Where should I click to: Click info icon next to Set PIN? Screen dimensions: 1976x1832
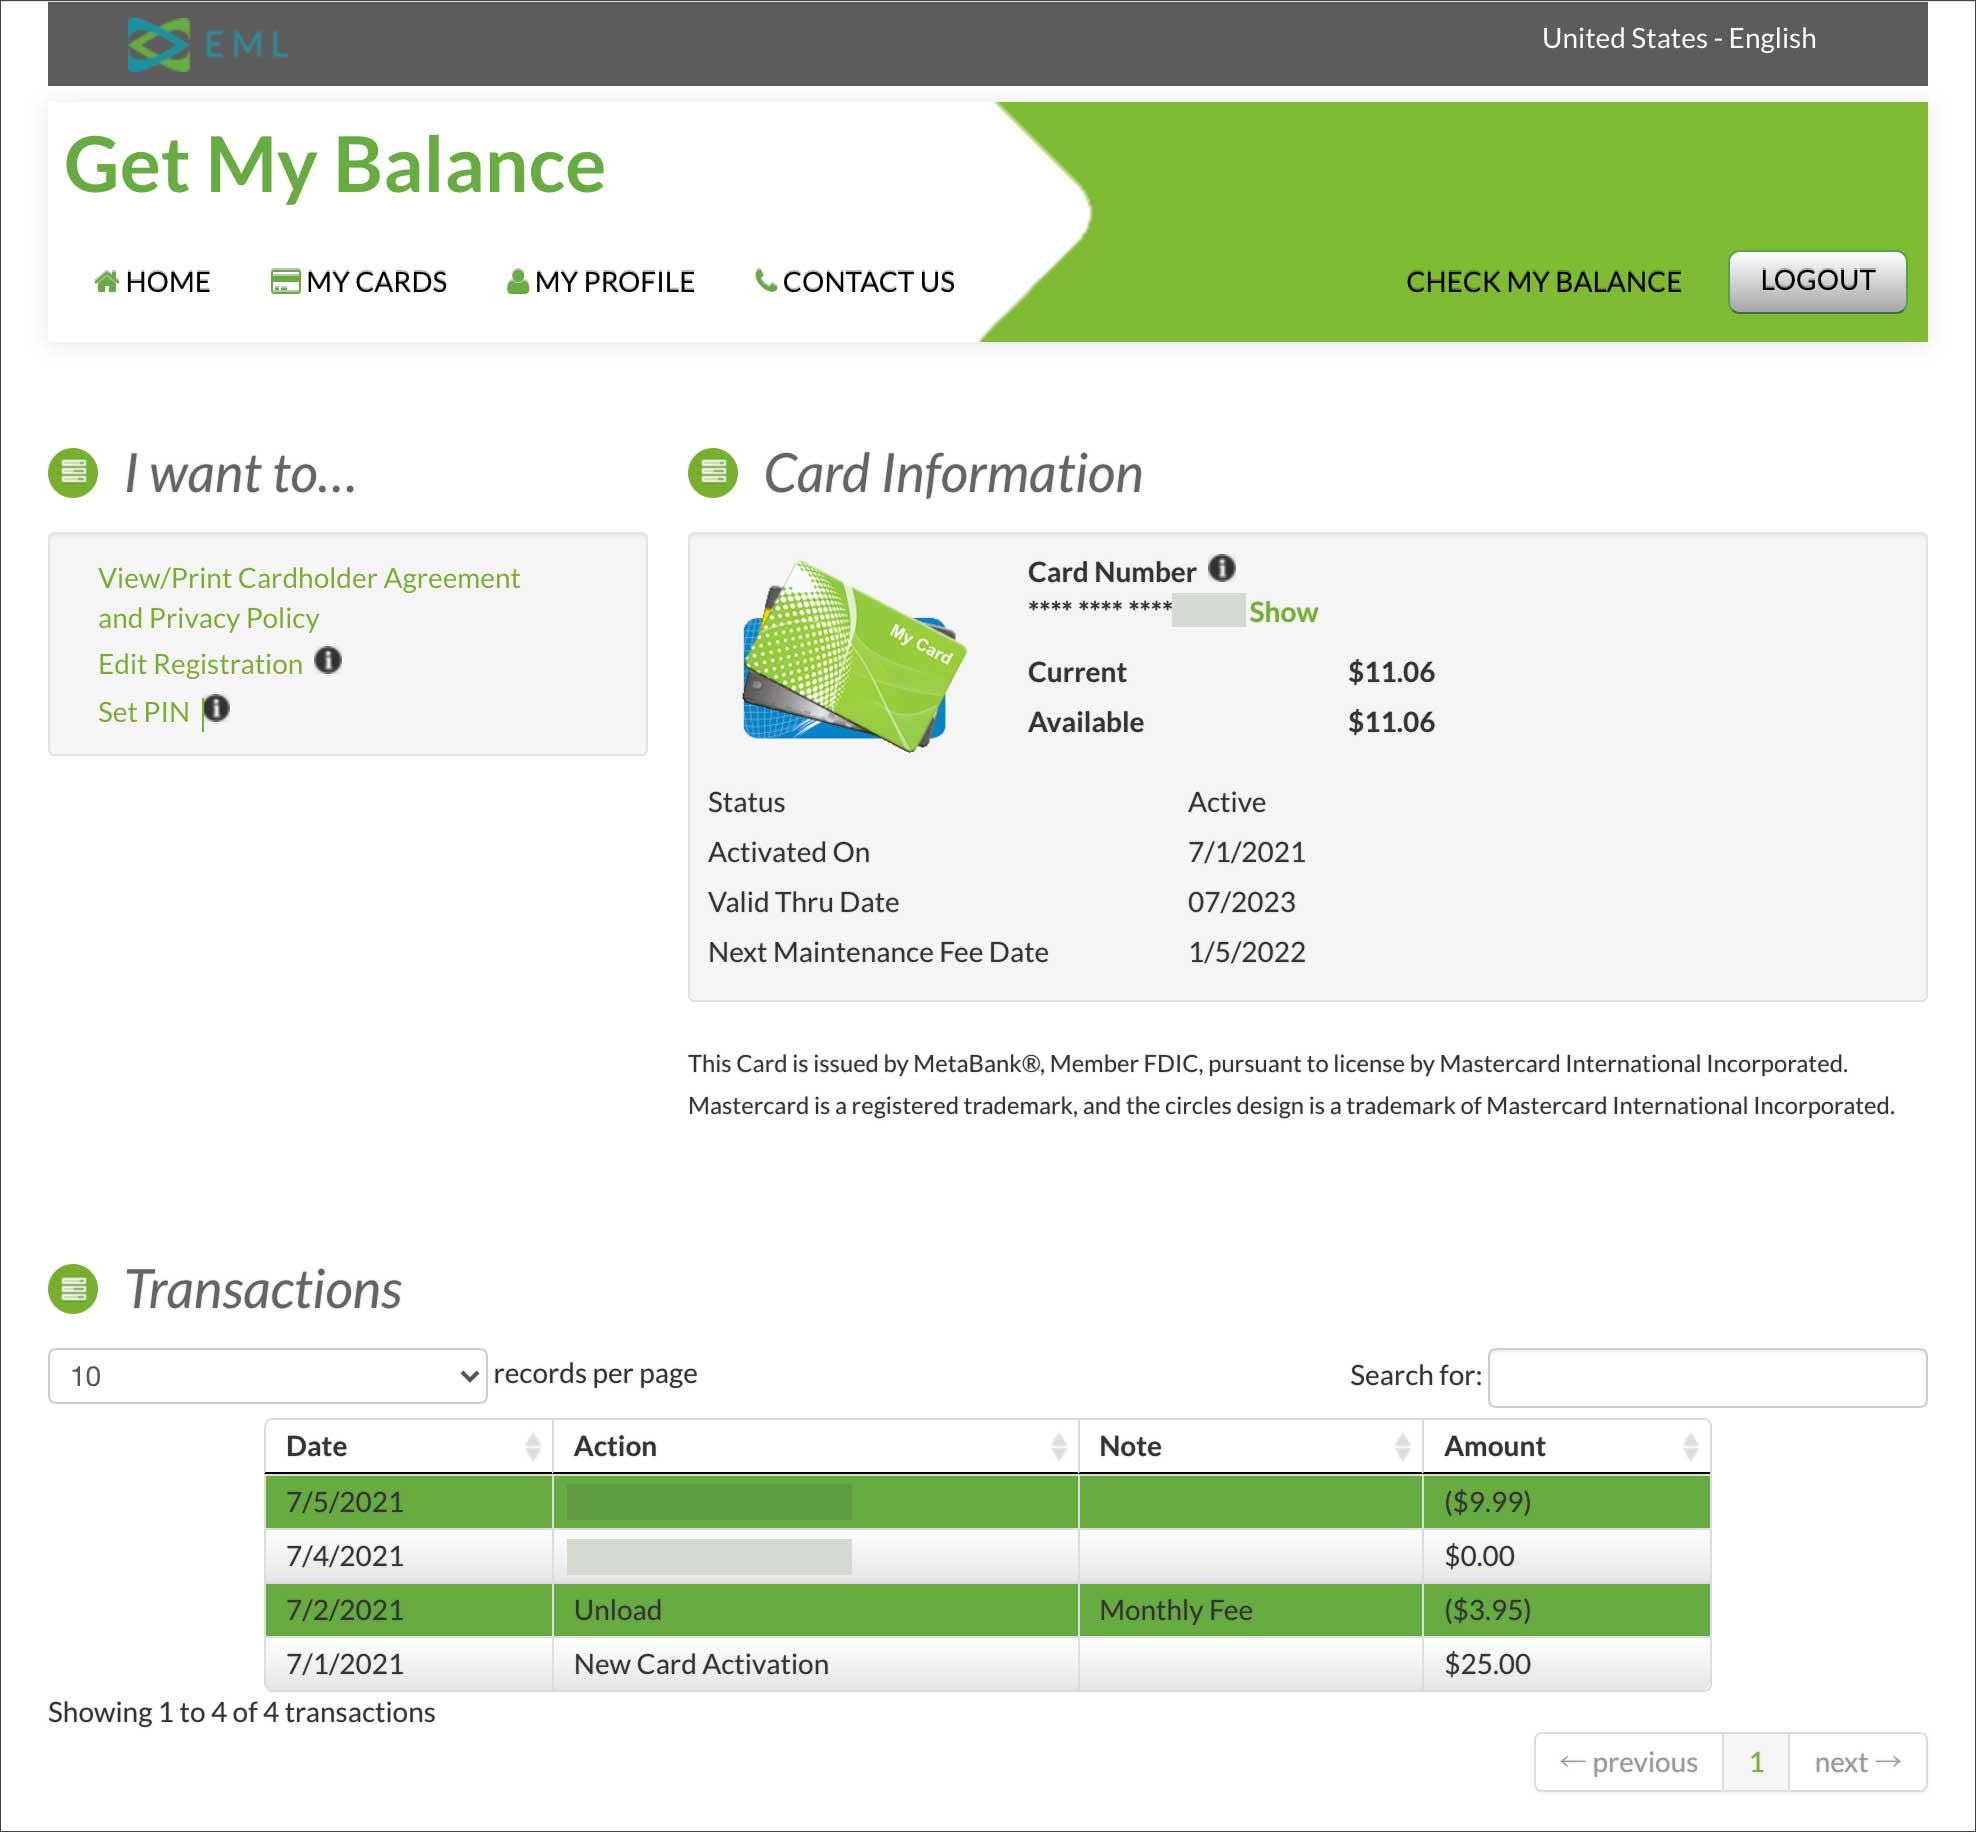point(217,709)
